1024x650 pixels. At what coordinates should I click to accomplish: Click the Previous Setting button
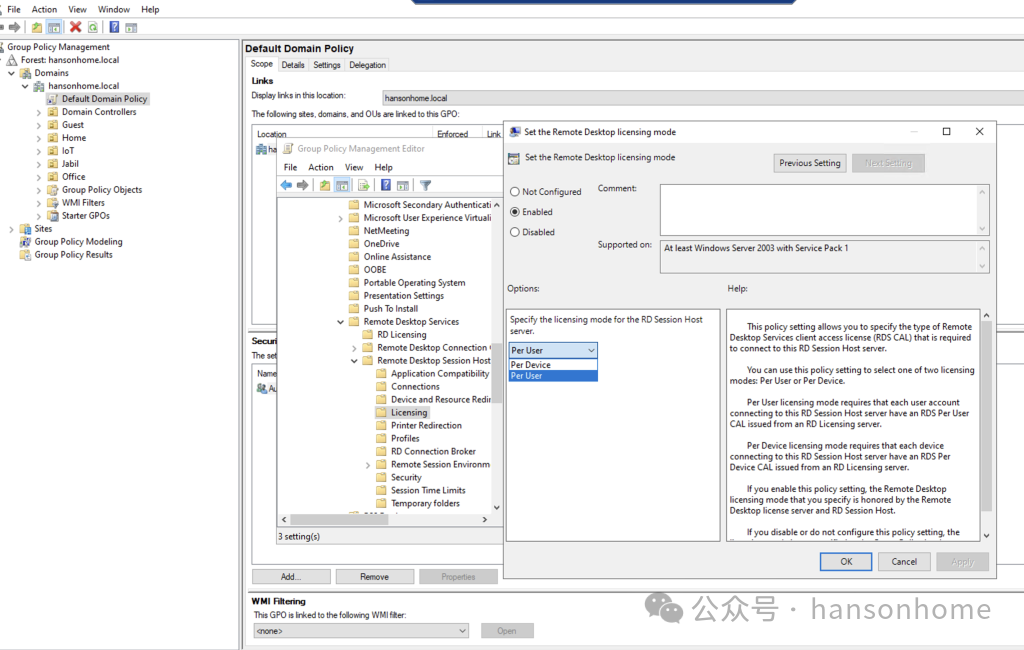(x=810, y=163)
